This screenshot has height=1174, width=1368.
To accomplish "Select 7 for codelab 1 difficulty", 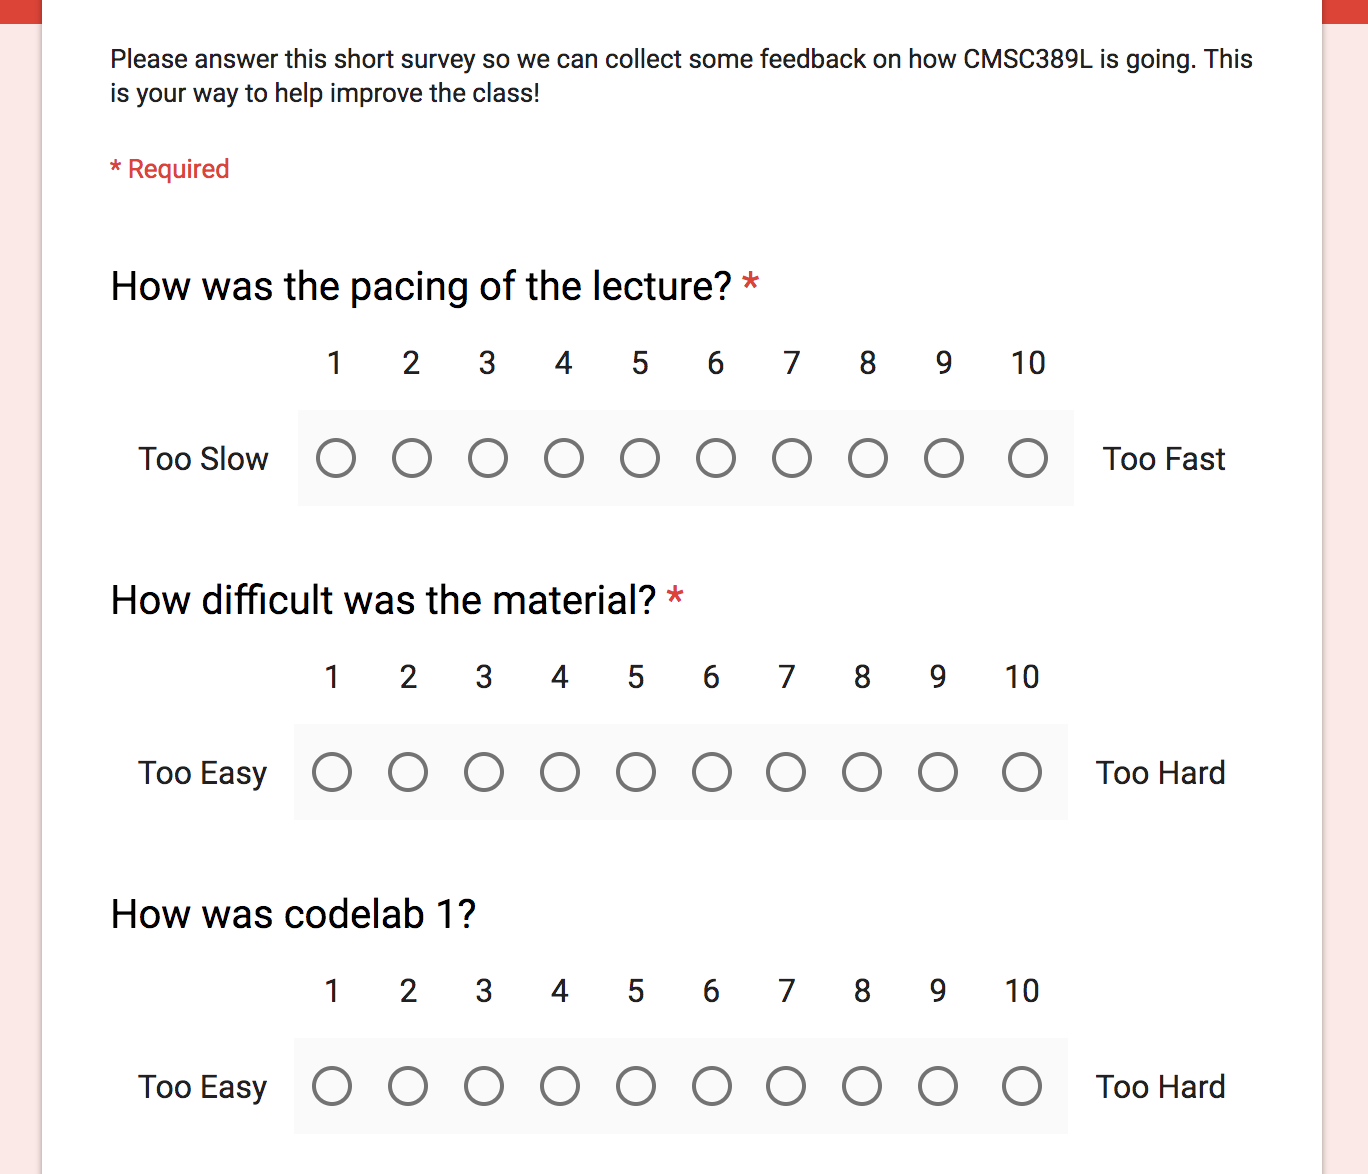I will 786,1087.
